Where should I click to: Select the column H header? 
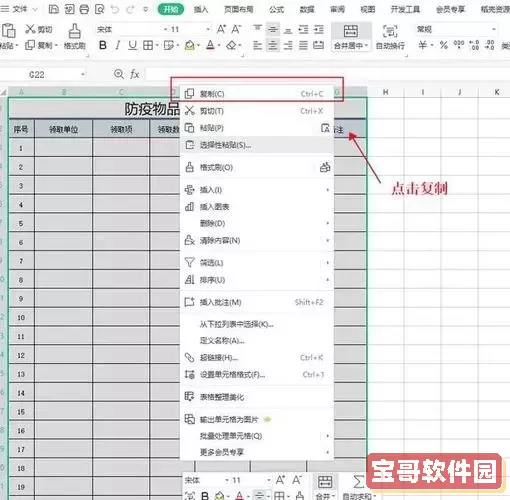[x=386, y=92]
